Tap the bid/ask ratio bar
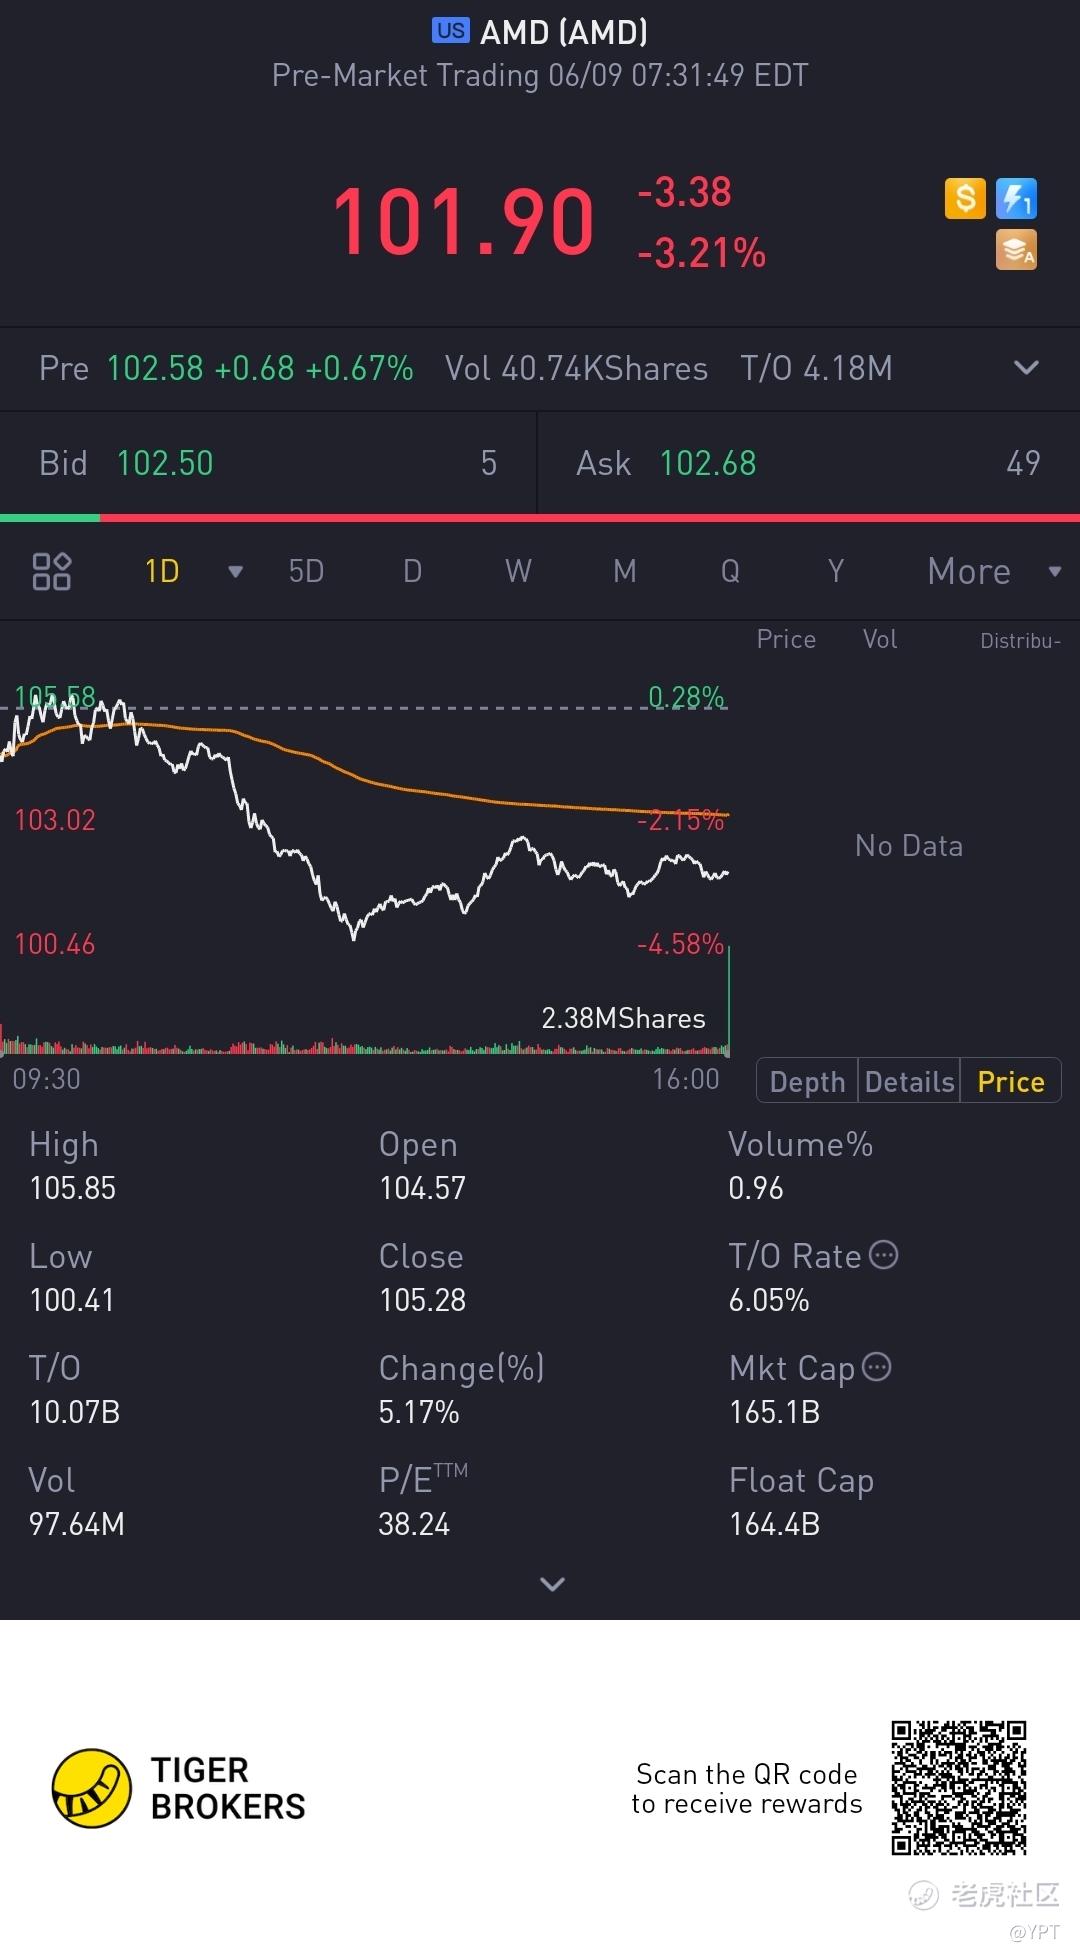 point(540,518)
